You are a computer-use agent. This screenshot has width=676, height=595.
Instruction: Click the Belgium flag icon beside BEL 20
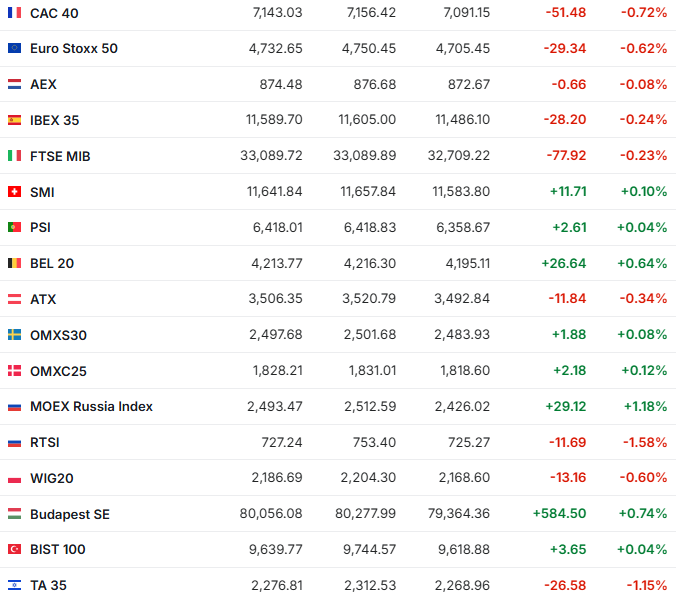click(x=14, y=263)
